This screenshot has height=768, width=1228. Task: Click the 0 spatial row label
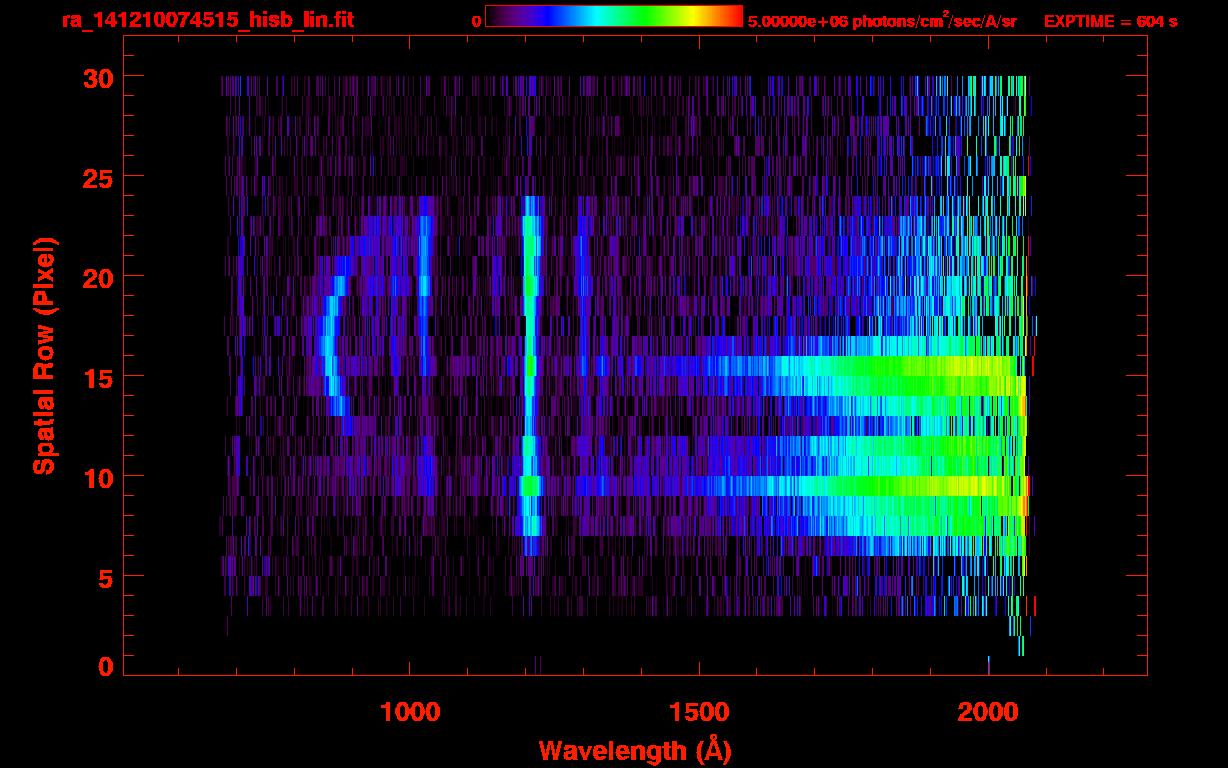click(105, 666)
